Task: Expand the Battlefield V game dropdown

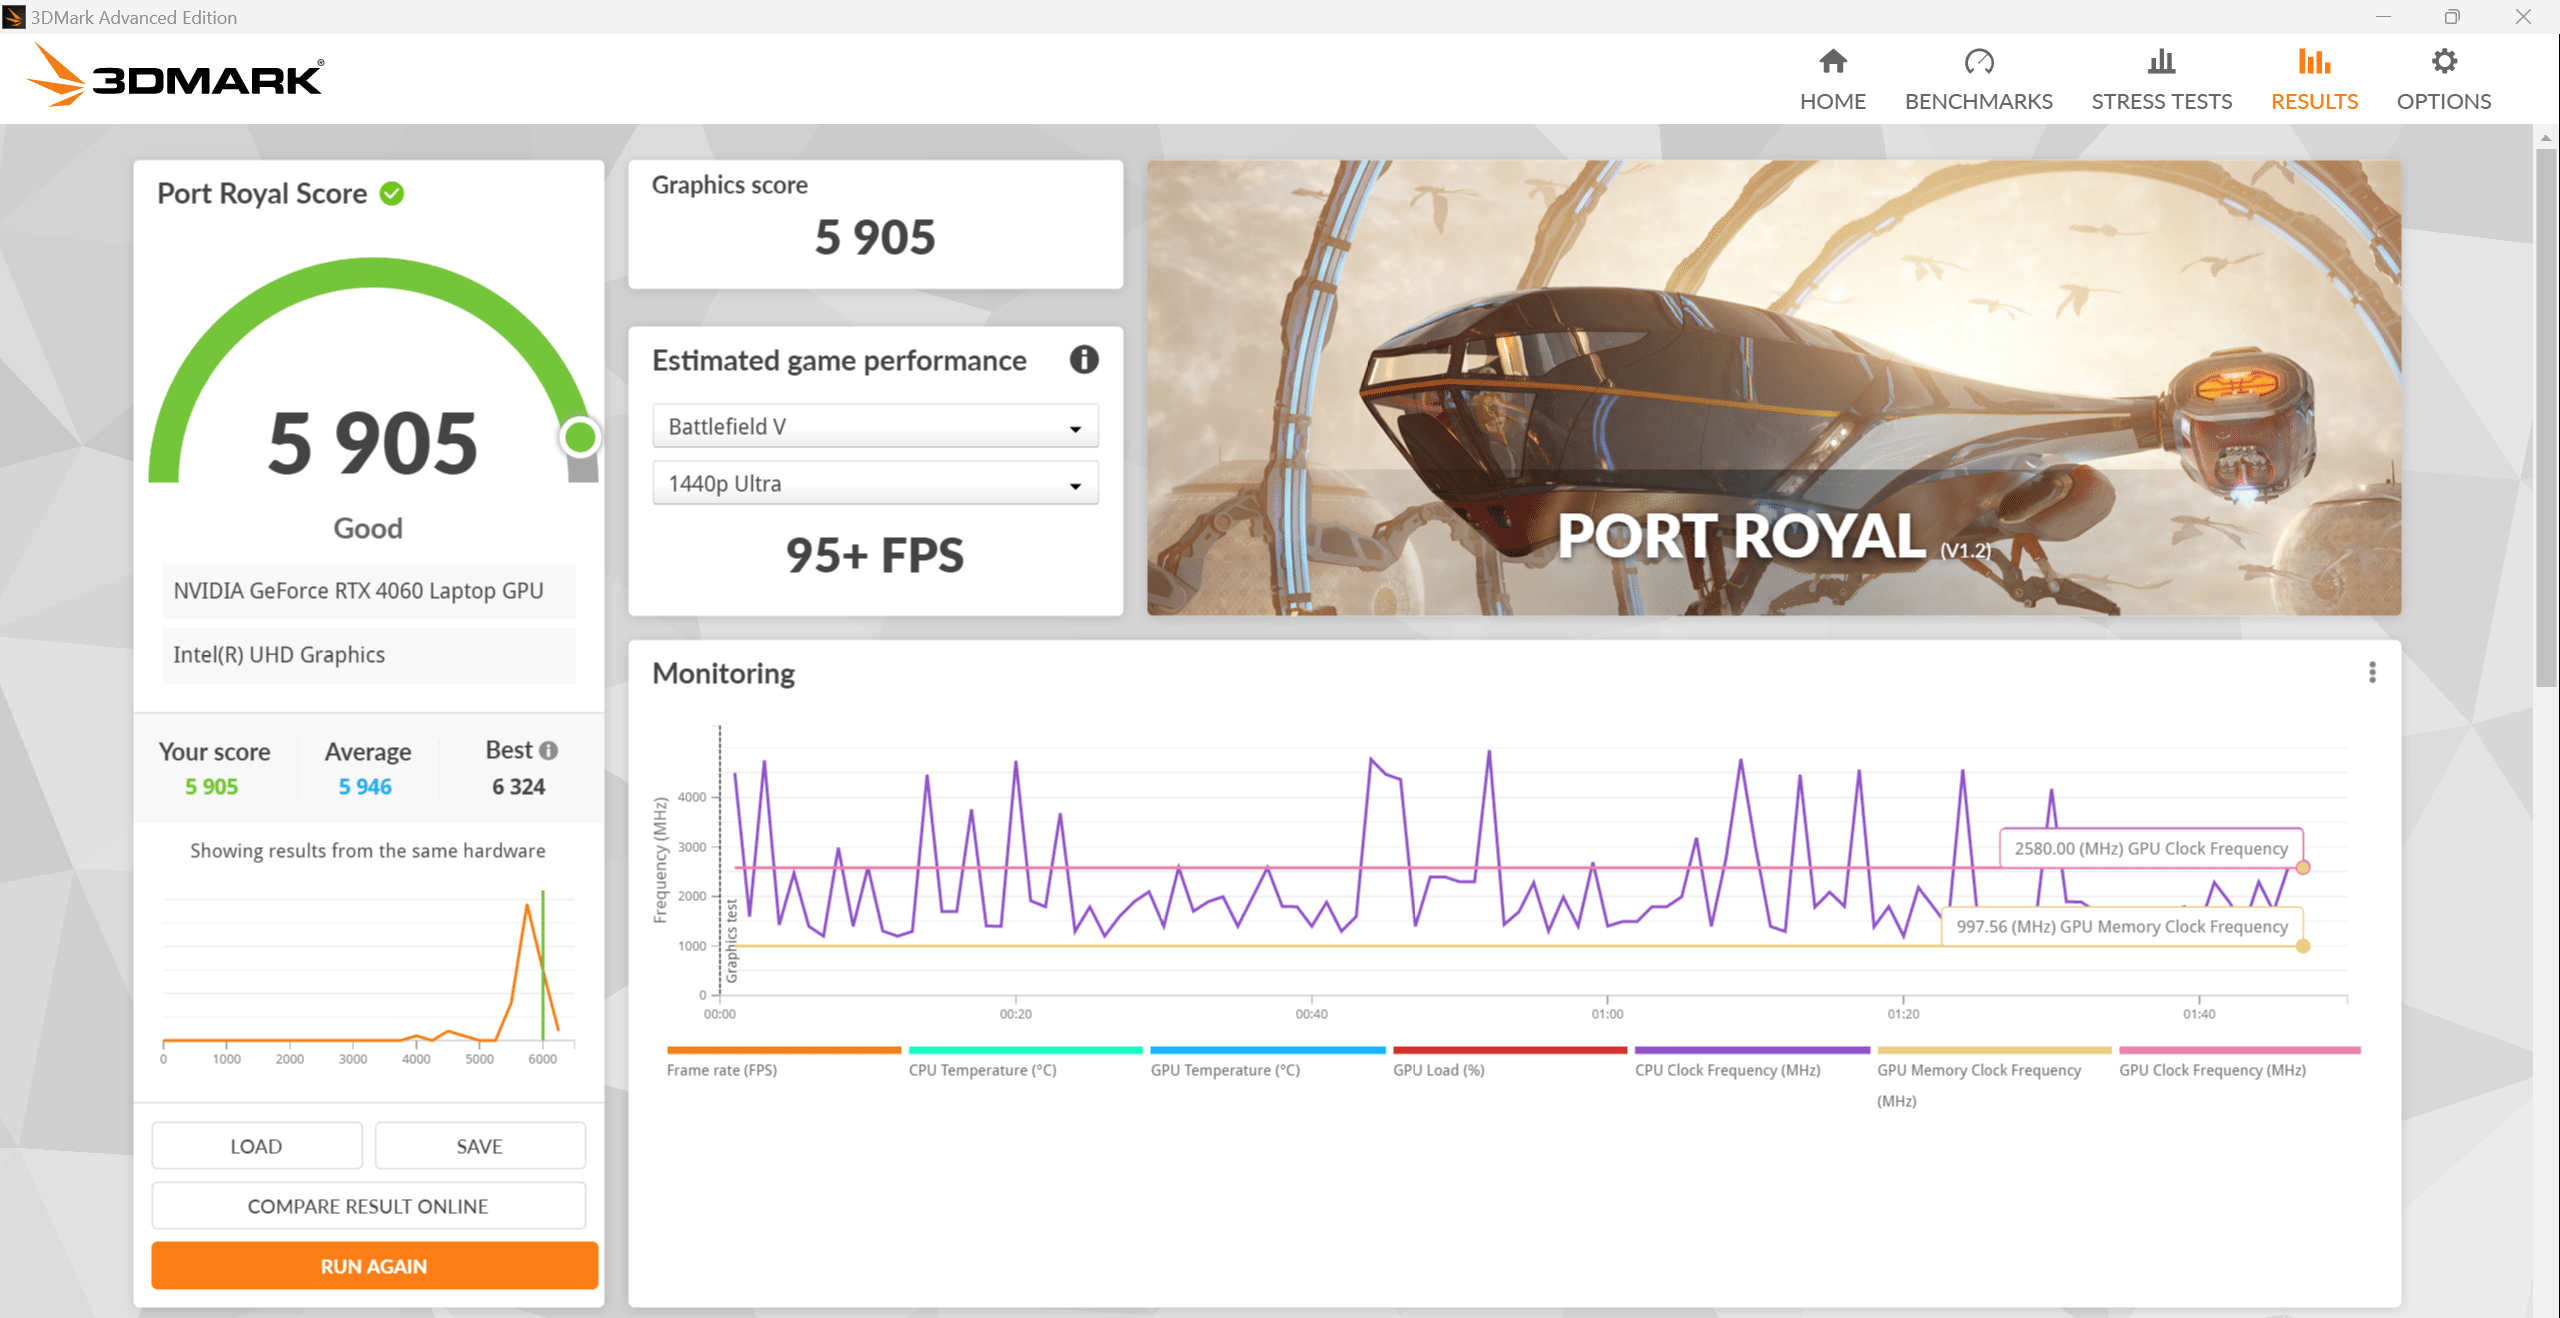Action: (875, 427)
